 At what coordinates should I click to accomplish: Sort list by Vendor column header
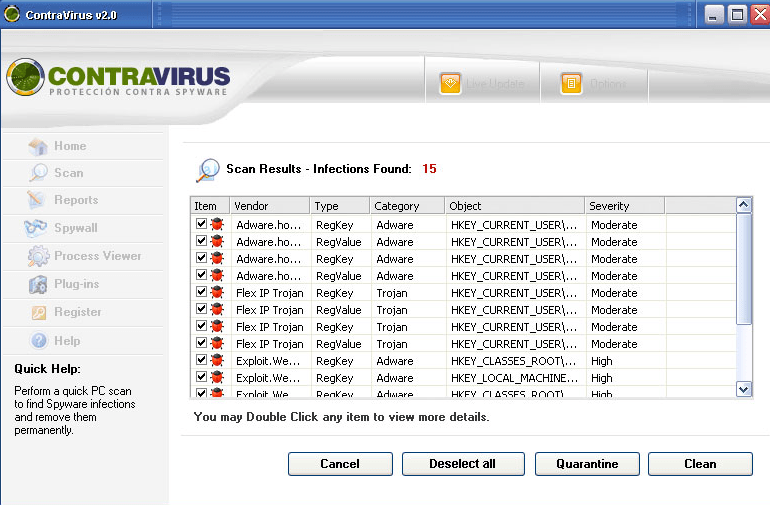point(268,206)
